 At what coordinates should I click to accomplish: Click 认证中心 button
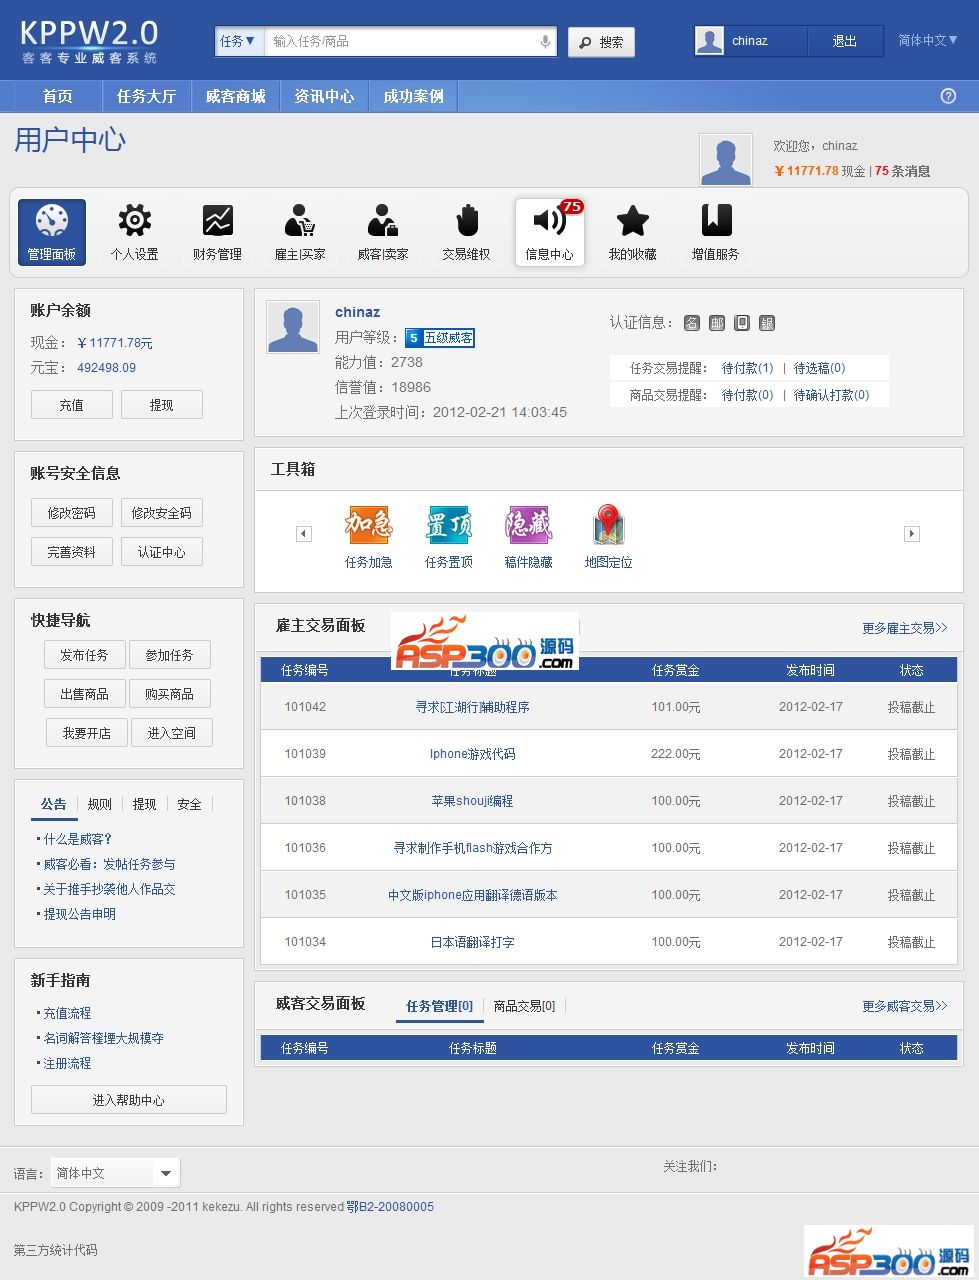tap(162, 552)
